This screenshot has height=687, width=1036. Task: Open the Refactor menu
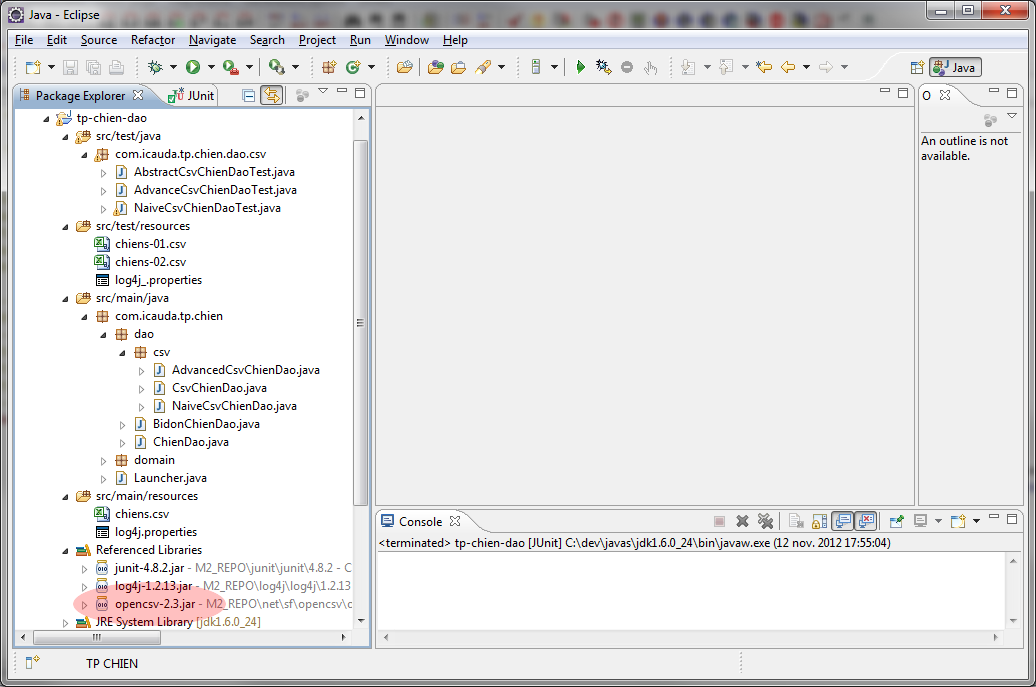[152, 40]
